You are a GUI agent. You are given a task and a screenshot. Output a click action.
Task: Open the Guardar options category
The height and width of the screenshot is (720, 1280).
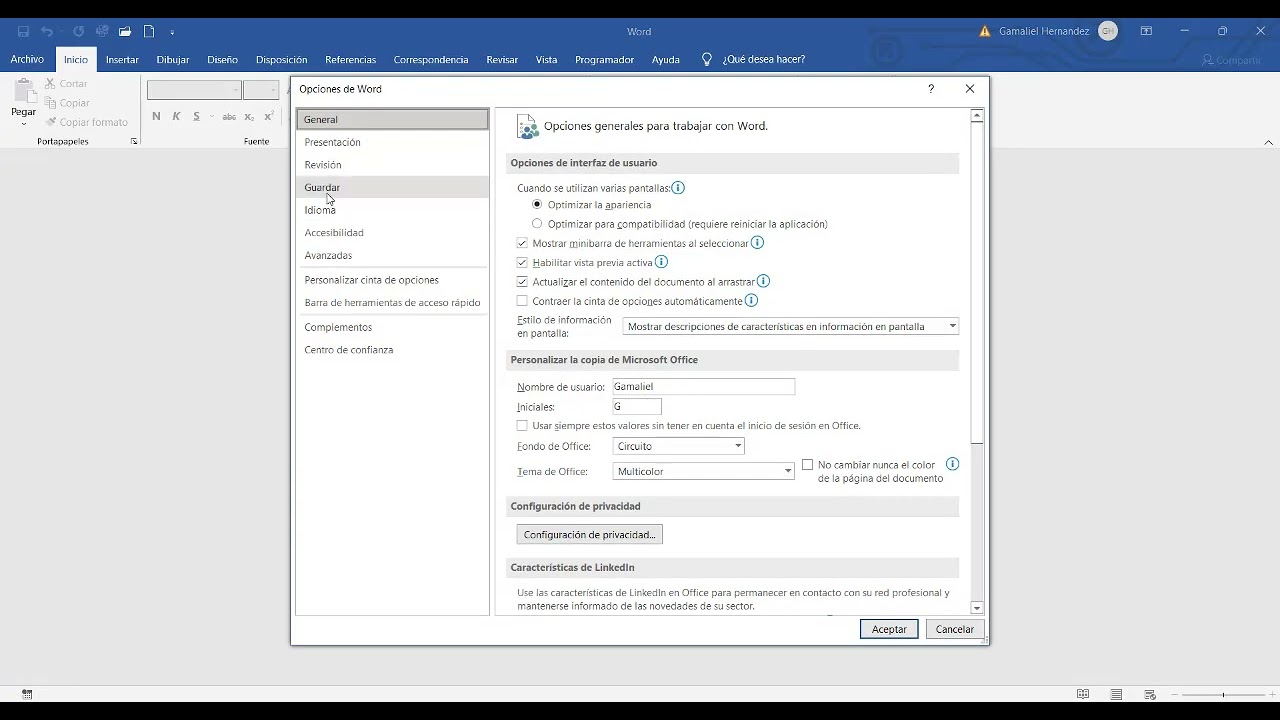coord(392,187)
